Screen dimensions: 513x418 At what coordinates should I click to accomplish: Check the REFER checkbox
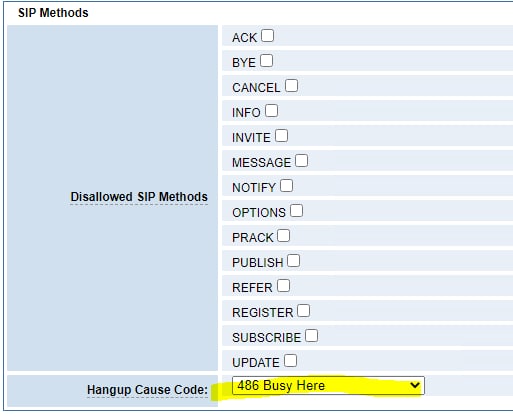(283, 286)
